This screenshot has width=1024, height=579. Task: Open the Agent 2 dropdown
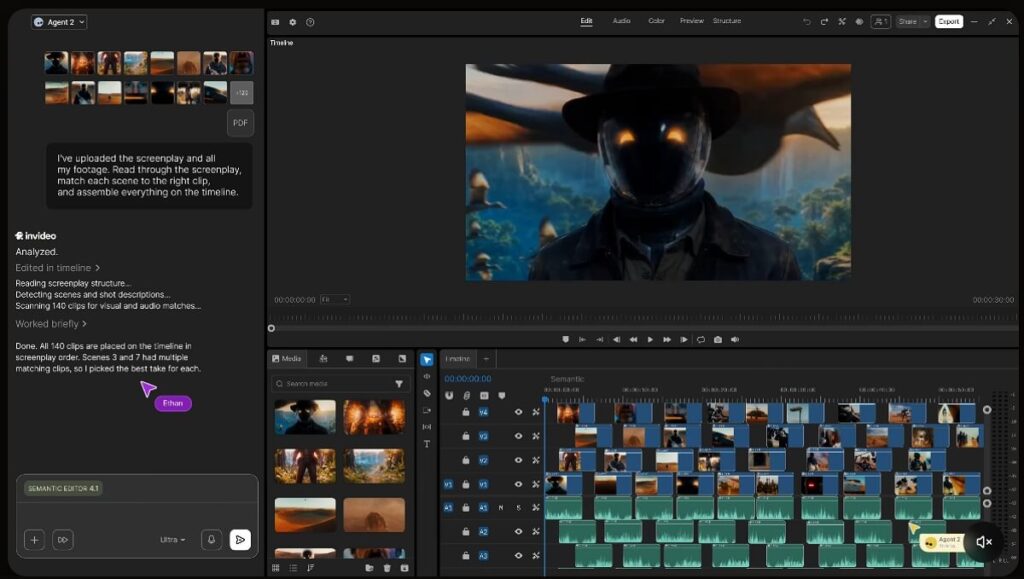point(59,22)
